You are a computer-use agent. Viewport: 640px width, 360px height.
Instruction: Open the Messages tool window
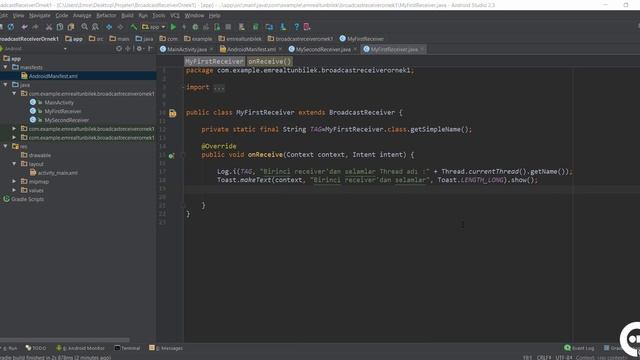pos(166,348)
